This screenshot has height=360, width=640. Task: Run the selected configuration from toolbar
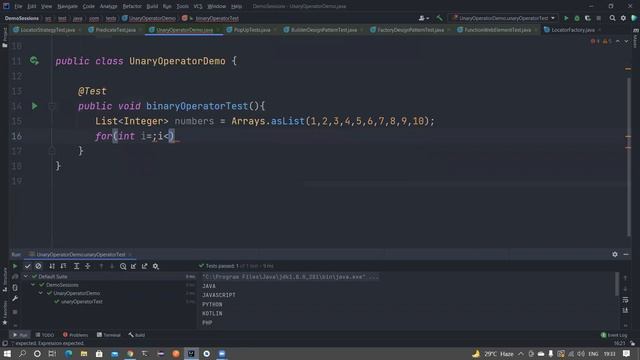[566, 18]
